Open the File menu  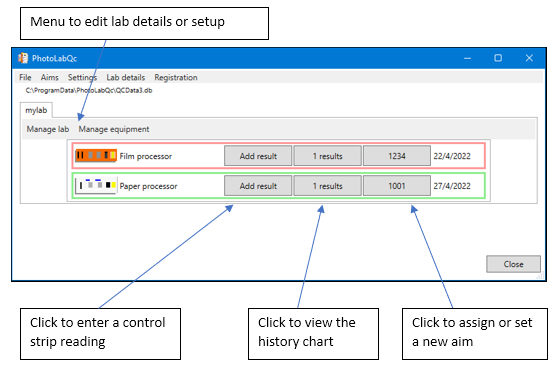pyautogui.click(x=25, y=77)
